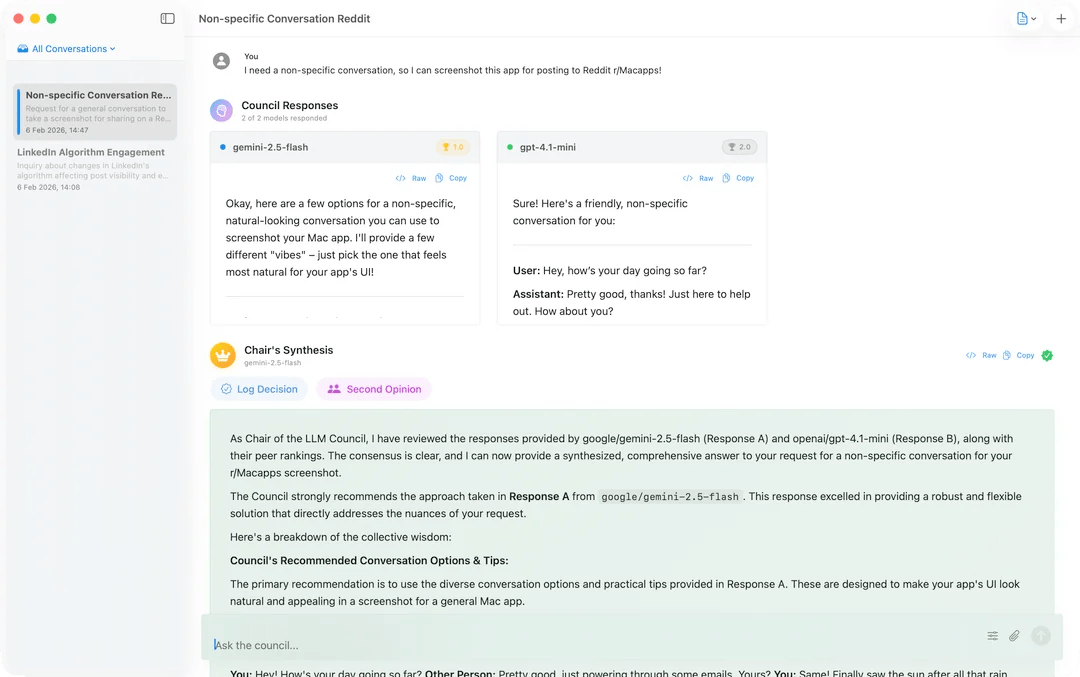
Task: Open the document export dropdown in title bar
Action: click(x=1026, y=19)
